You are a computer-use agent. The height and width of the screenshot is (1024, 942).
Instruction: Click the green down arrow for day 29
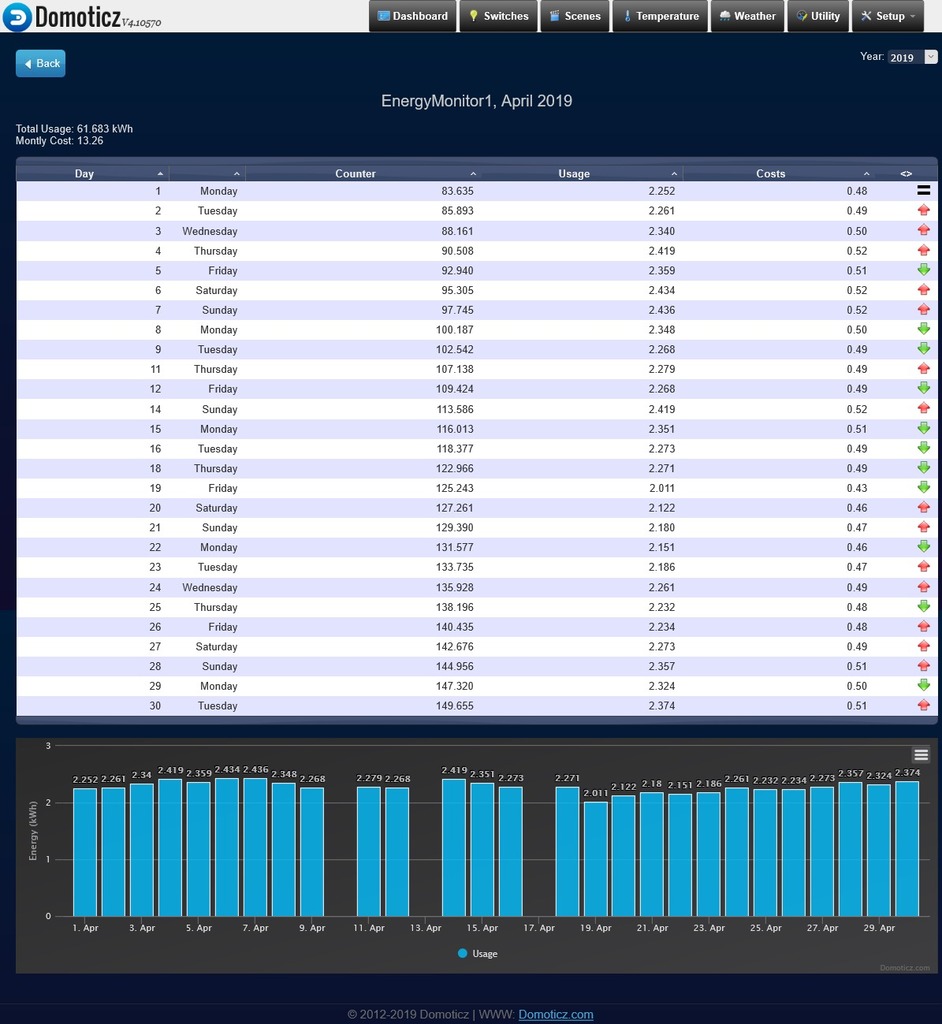coord(923,686)
